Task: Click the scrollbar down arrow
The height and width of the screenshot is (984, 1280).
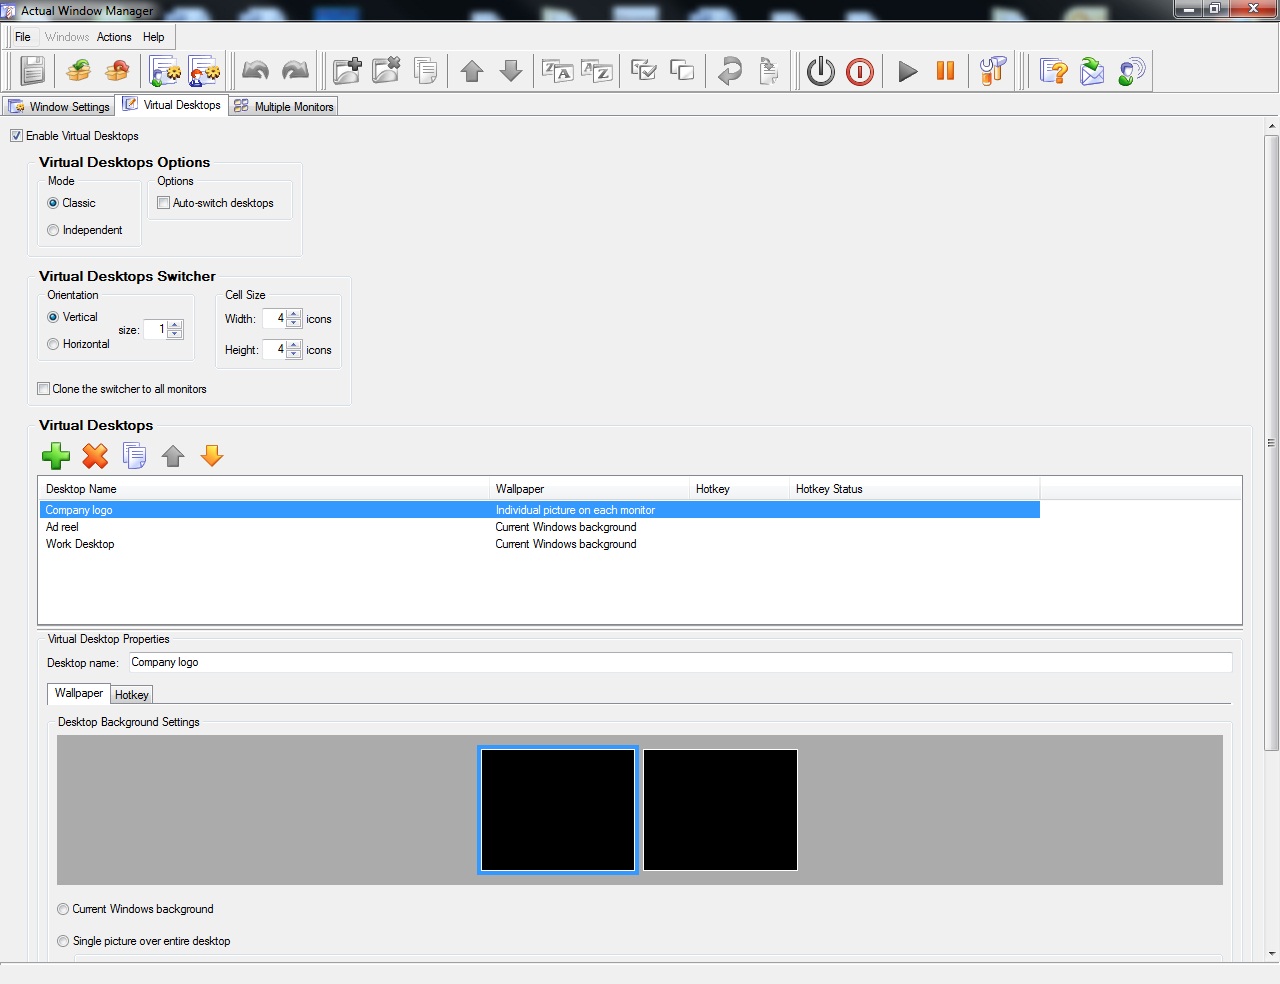Action: (x=1271, y=954)
